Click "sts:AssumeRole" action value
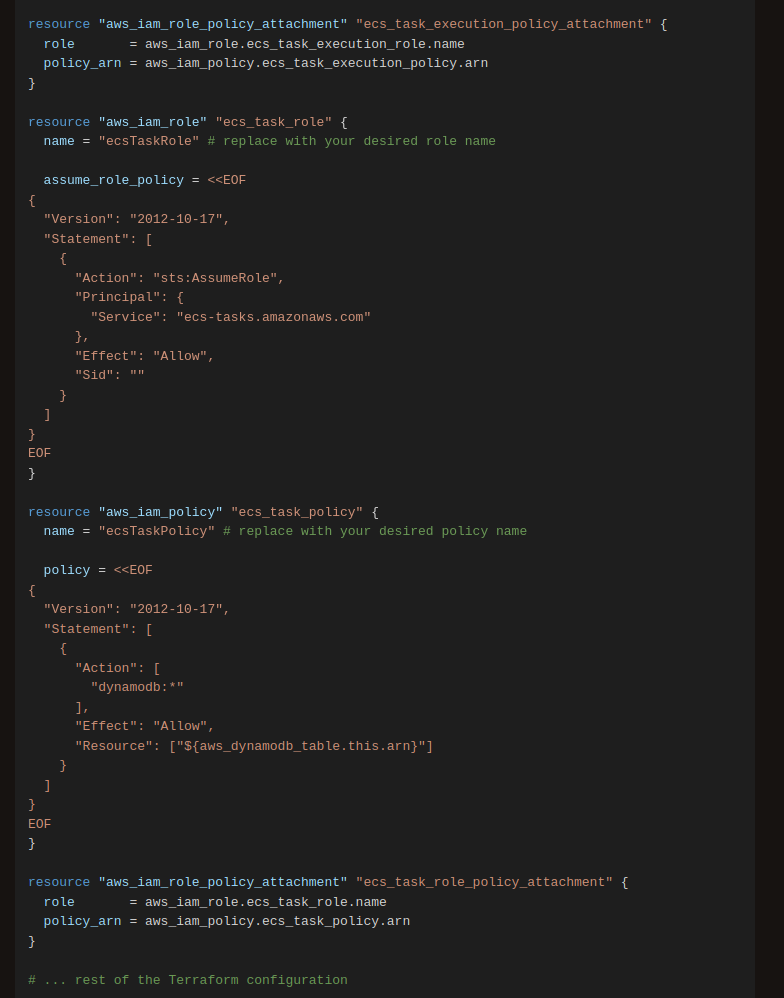Image resolution: width=784 pixels, height=998 pixels. 214,278
